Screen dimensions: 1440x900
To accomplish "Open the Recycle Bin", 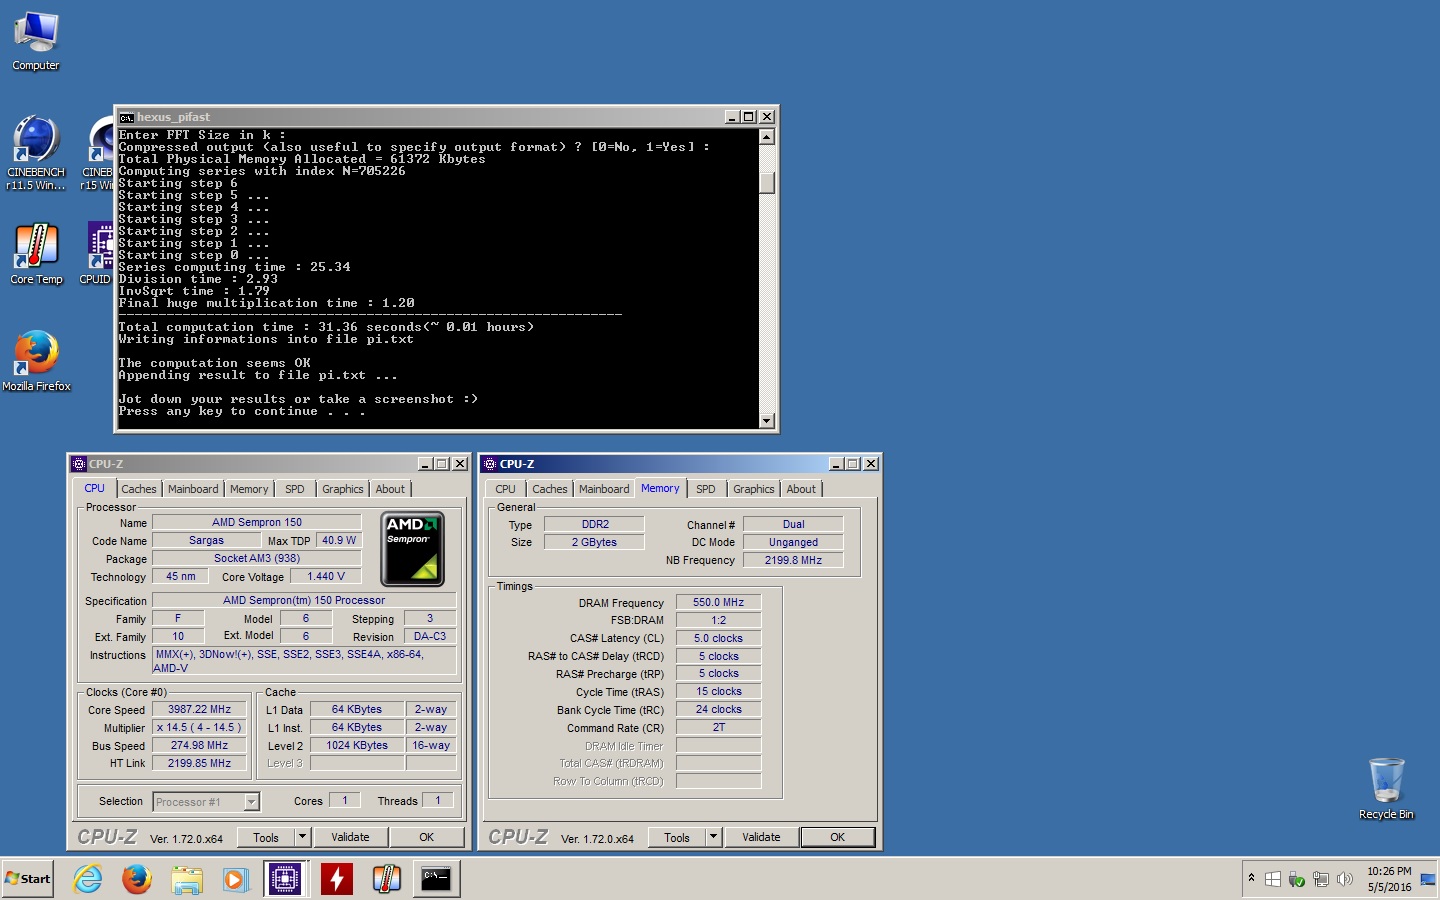I will (x=1386, y=789).
